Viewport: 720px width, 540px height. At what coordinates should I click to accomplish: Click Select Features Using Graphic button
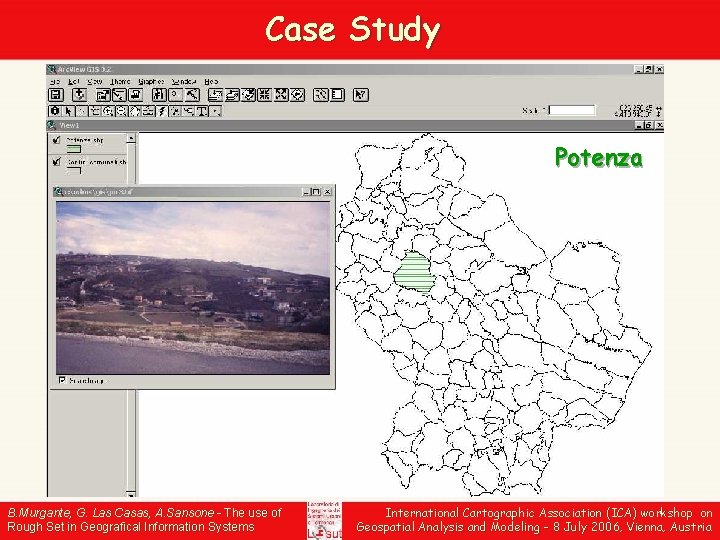point(321,95)
